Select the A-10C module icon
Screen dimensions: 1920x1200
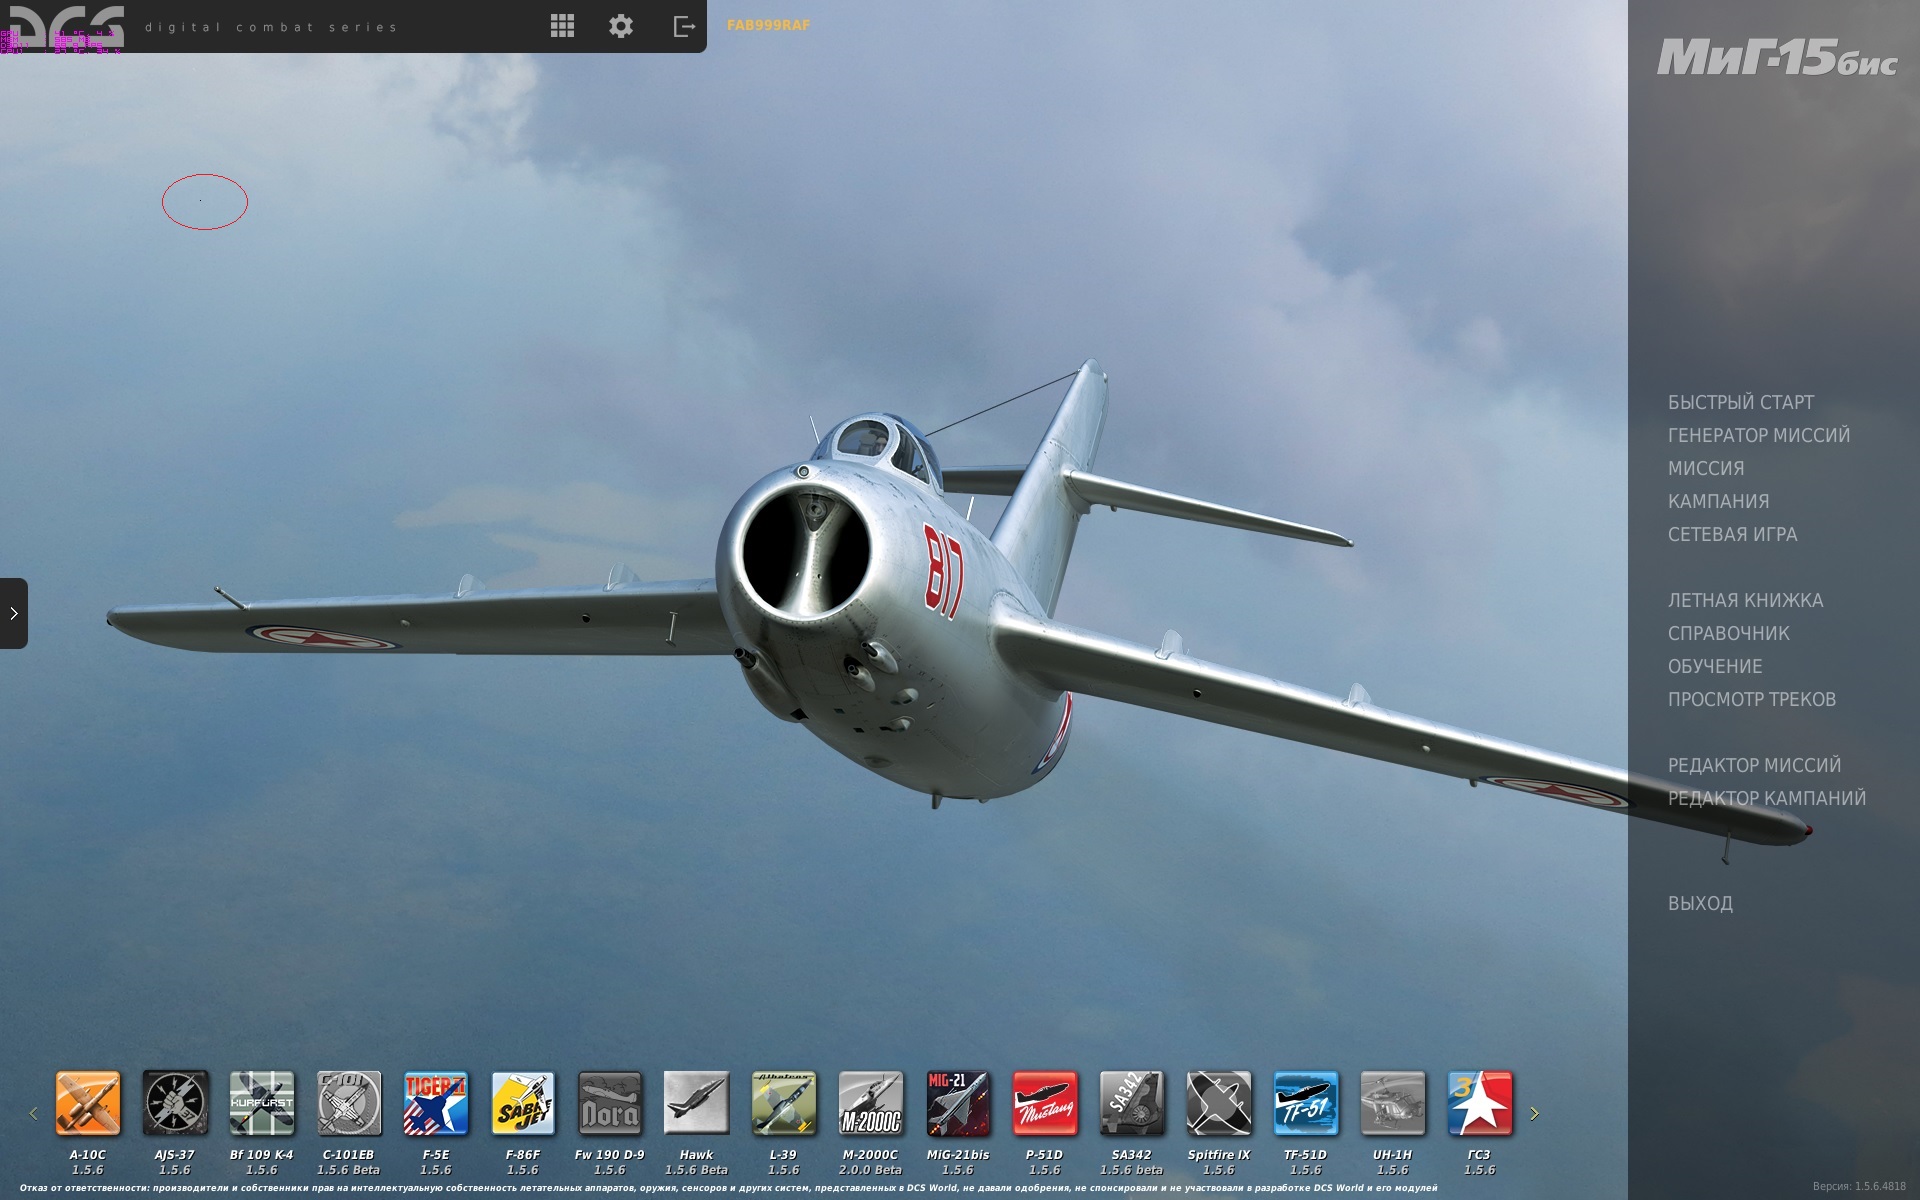tap(88, 1103)
